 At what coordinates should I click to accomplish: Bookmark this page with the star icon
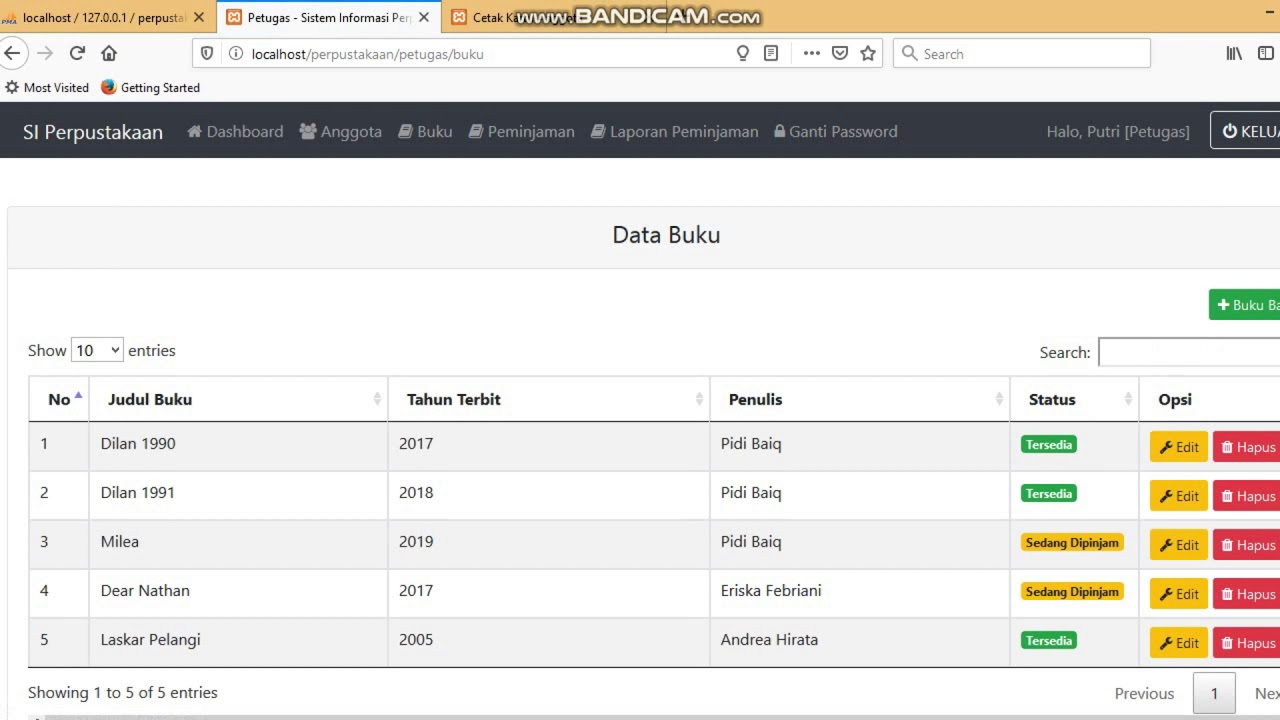(x=868, y=54)
